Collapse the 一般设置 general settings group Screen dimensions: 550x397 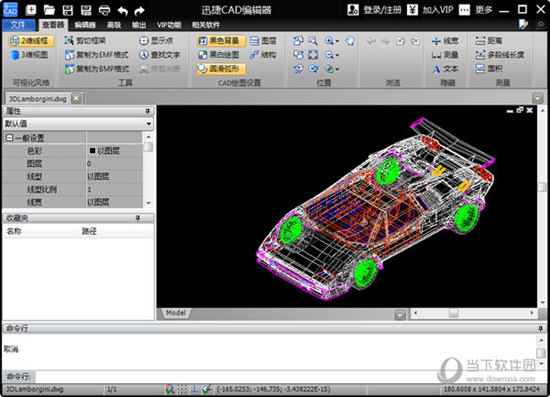click(8, 138)
